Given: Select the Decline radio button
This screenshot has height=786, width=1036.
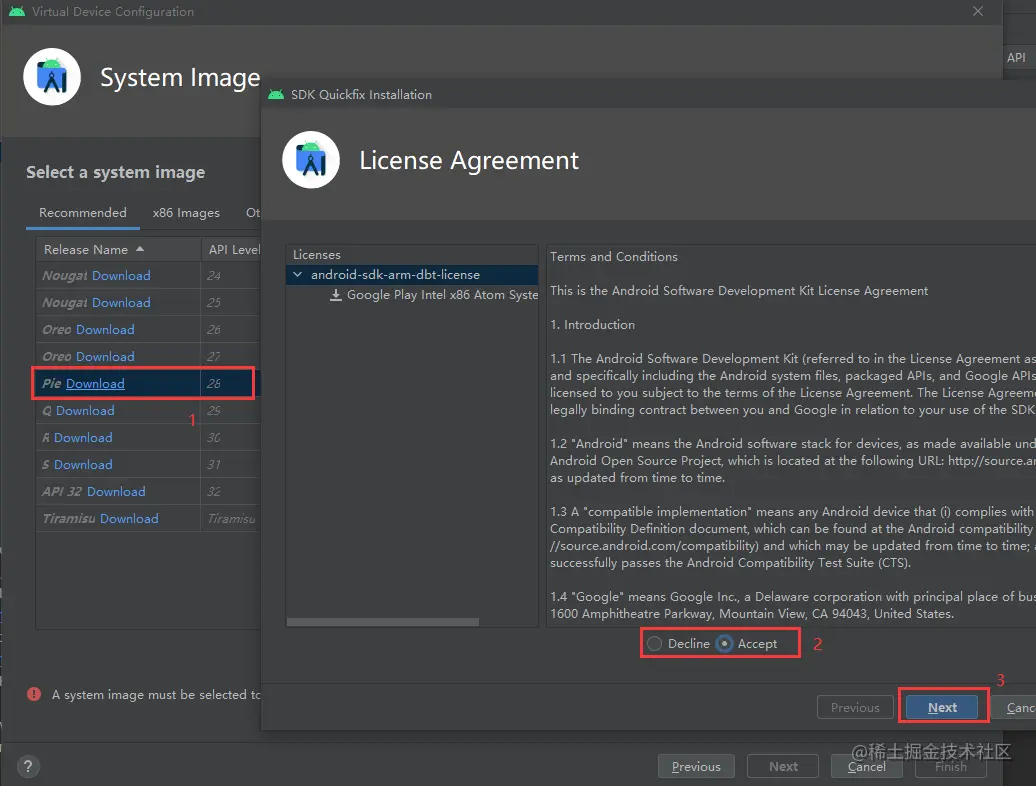Looking at the screenshot, I should [x=654, y=643].
